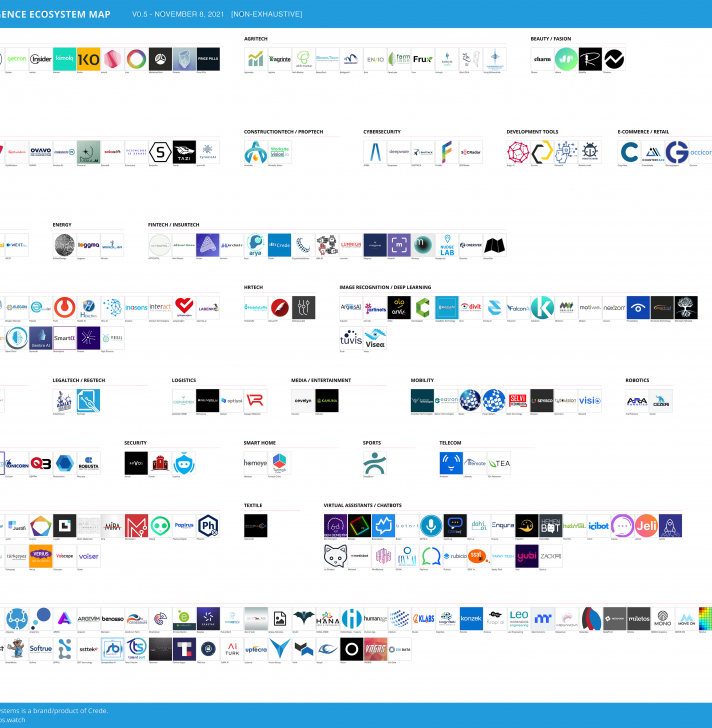The image size is (712, 728).
Task: Click the ROBOTICS heading
Action: [x=637, y=380]
